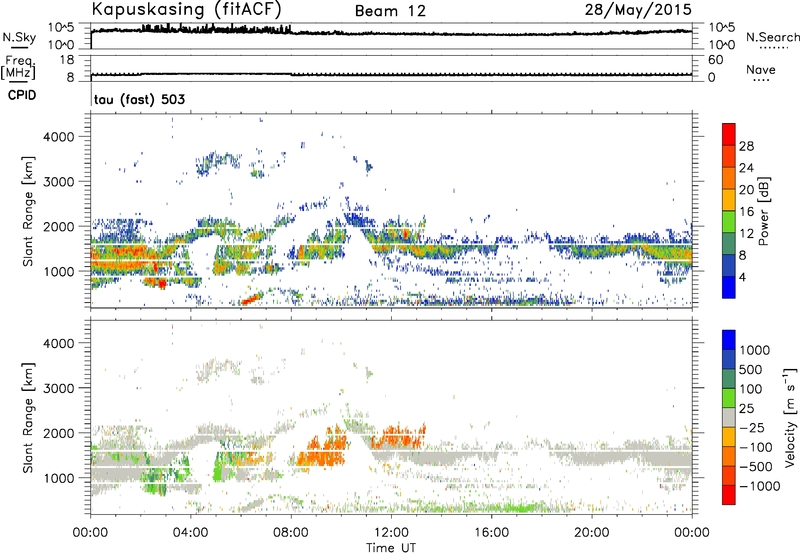Click the gray segment of the velocity colorbar

[729, 417]
